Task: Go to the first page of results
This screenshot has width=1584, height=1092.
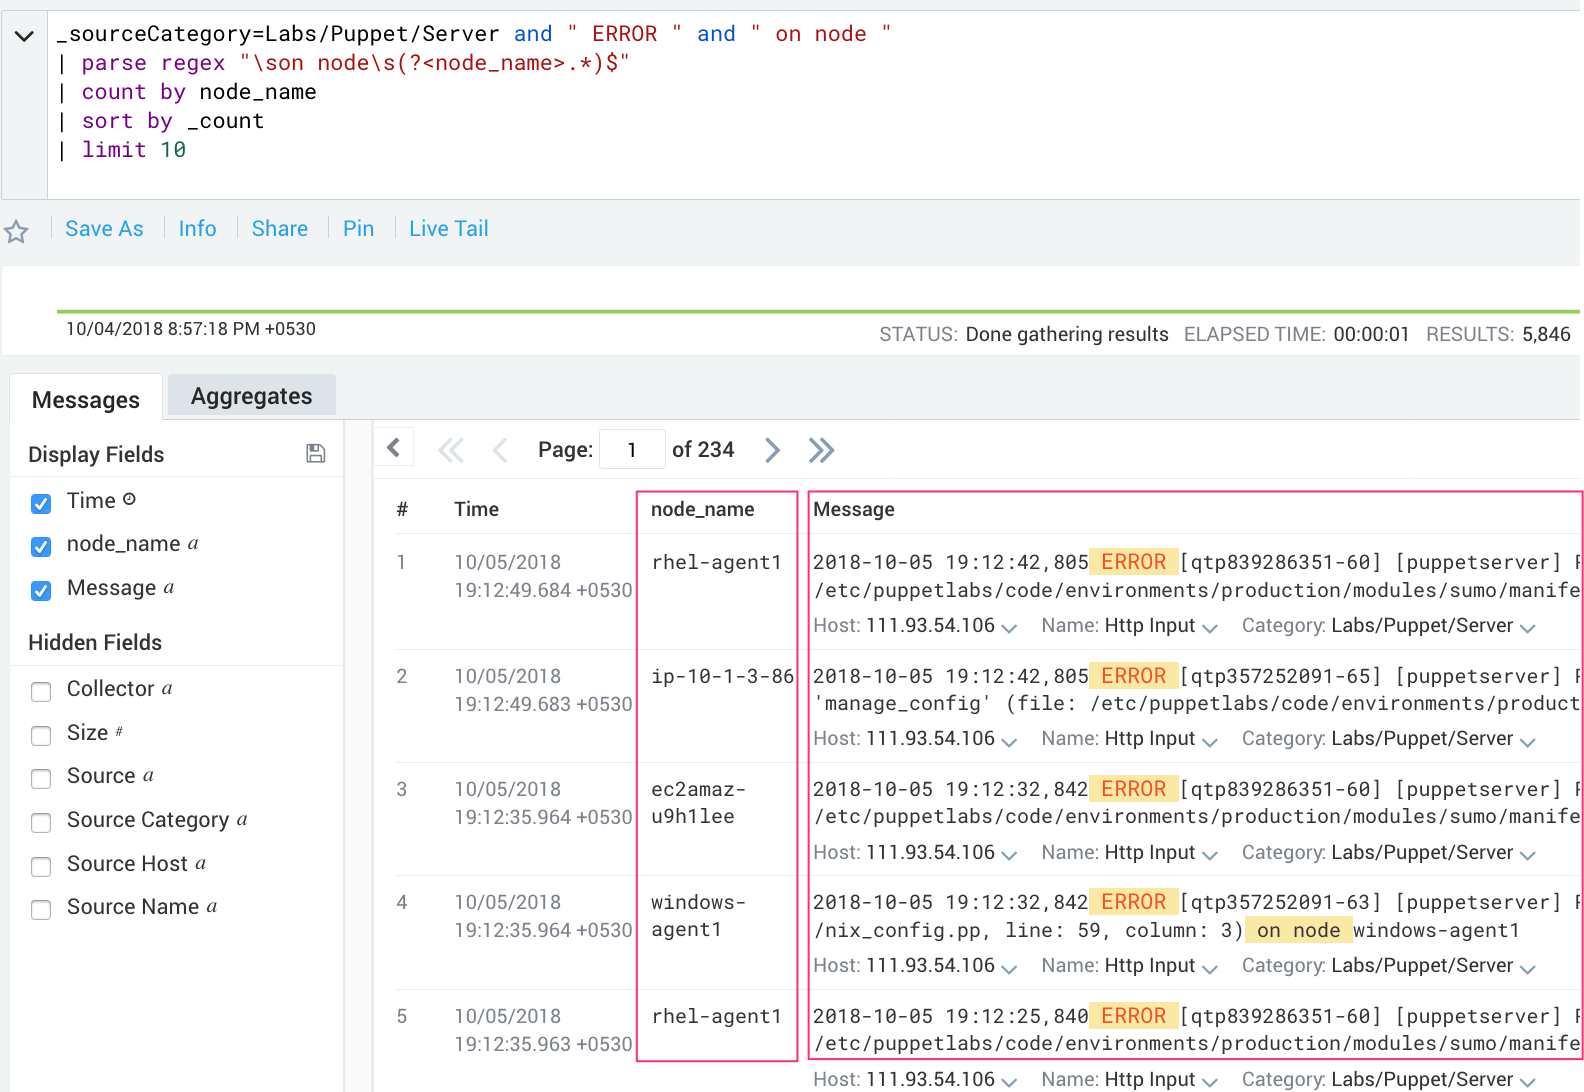Action: [451, 451]
